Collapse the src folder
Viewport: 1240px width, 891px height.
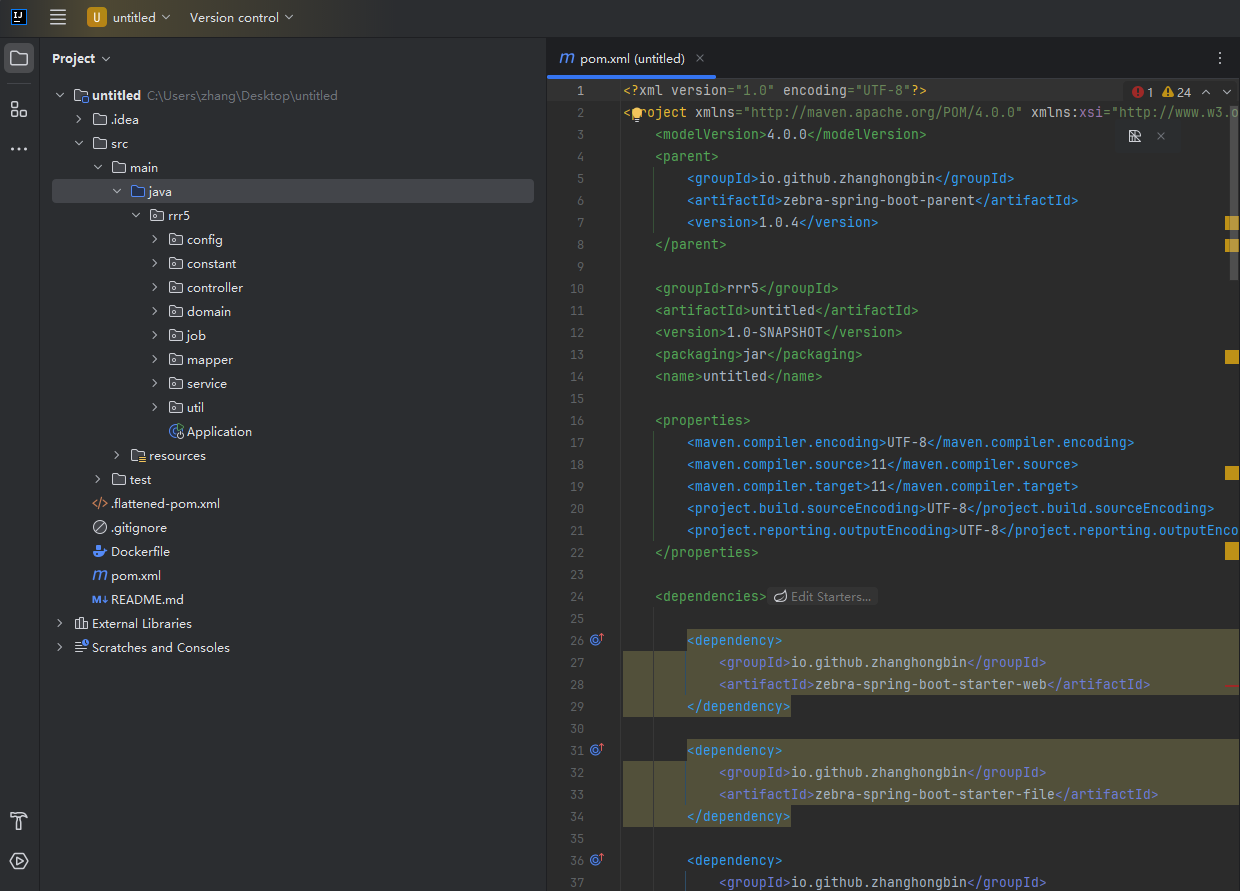point(79,144)
